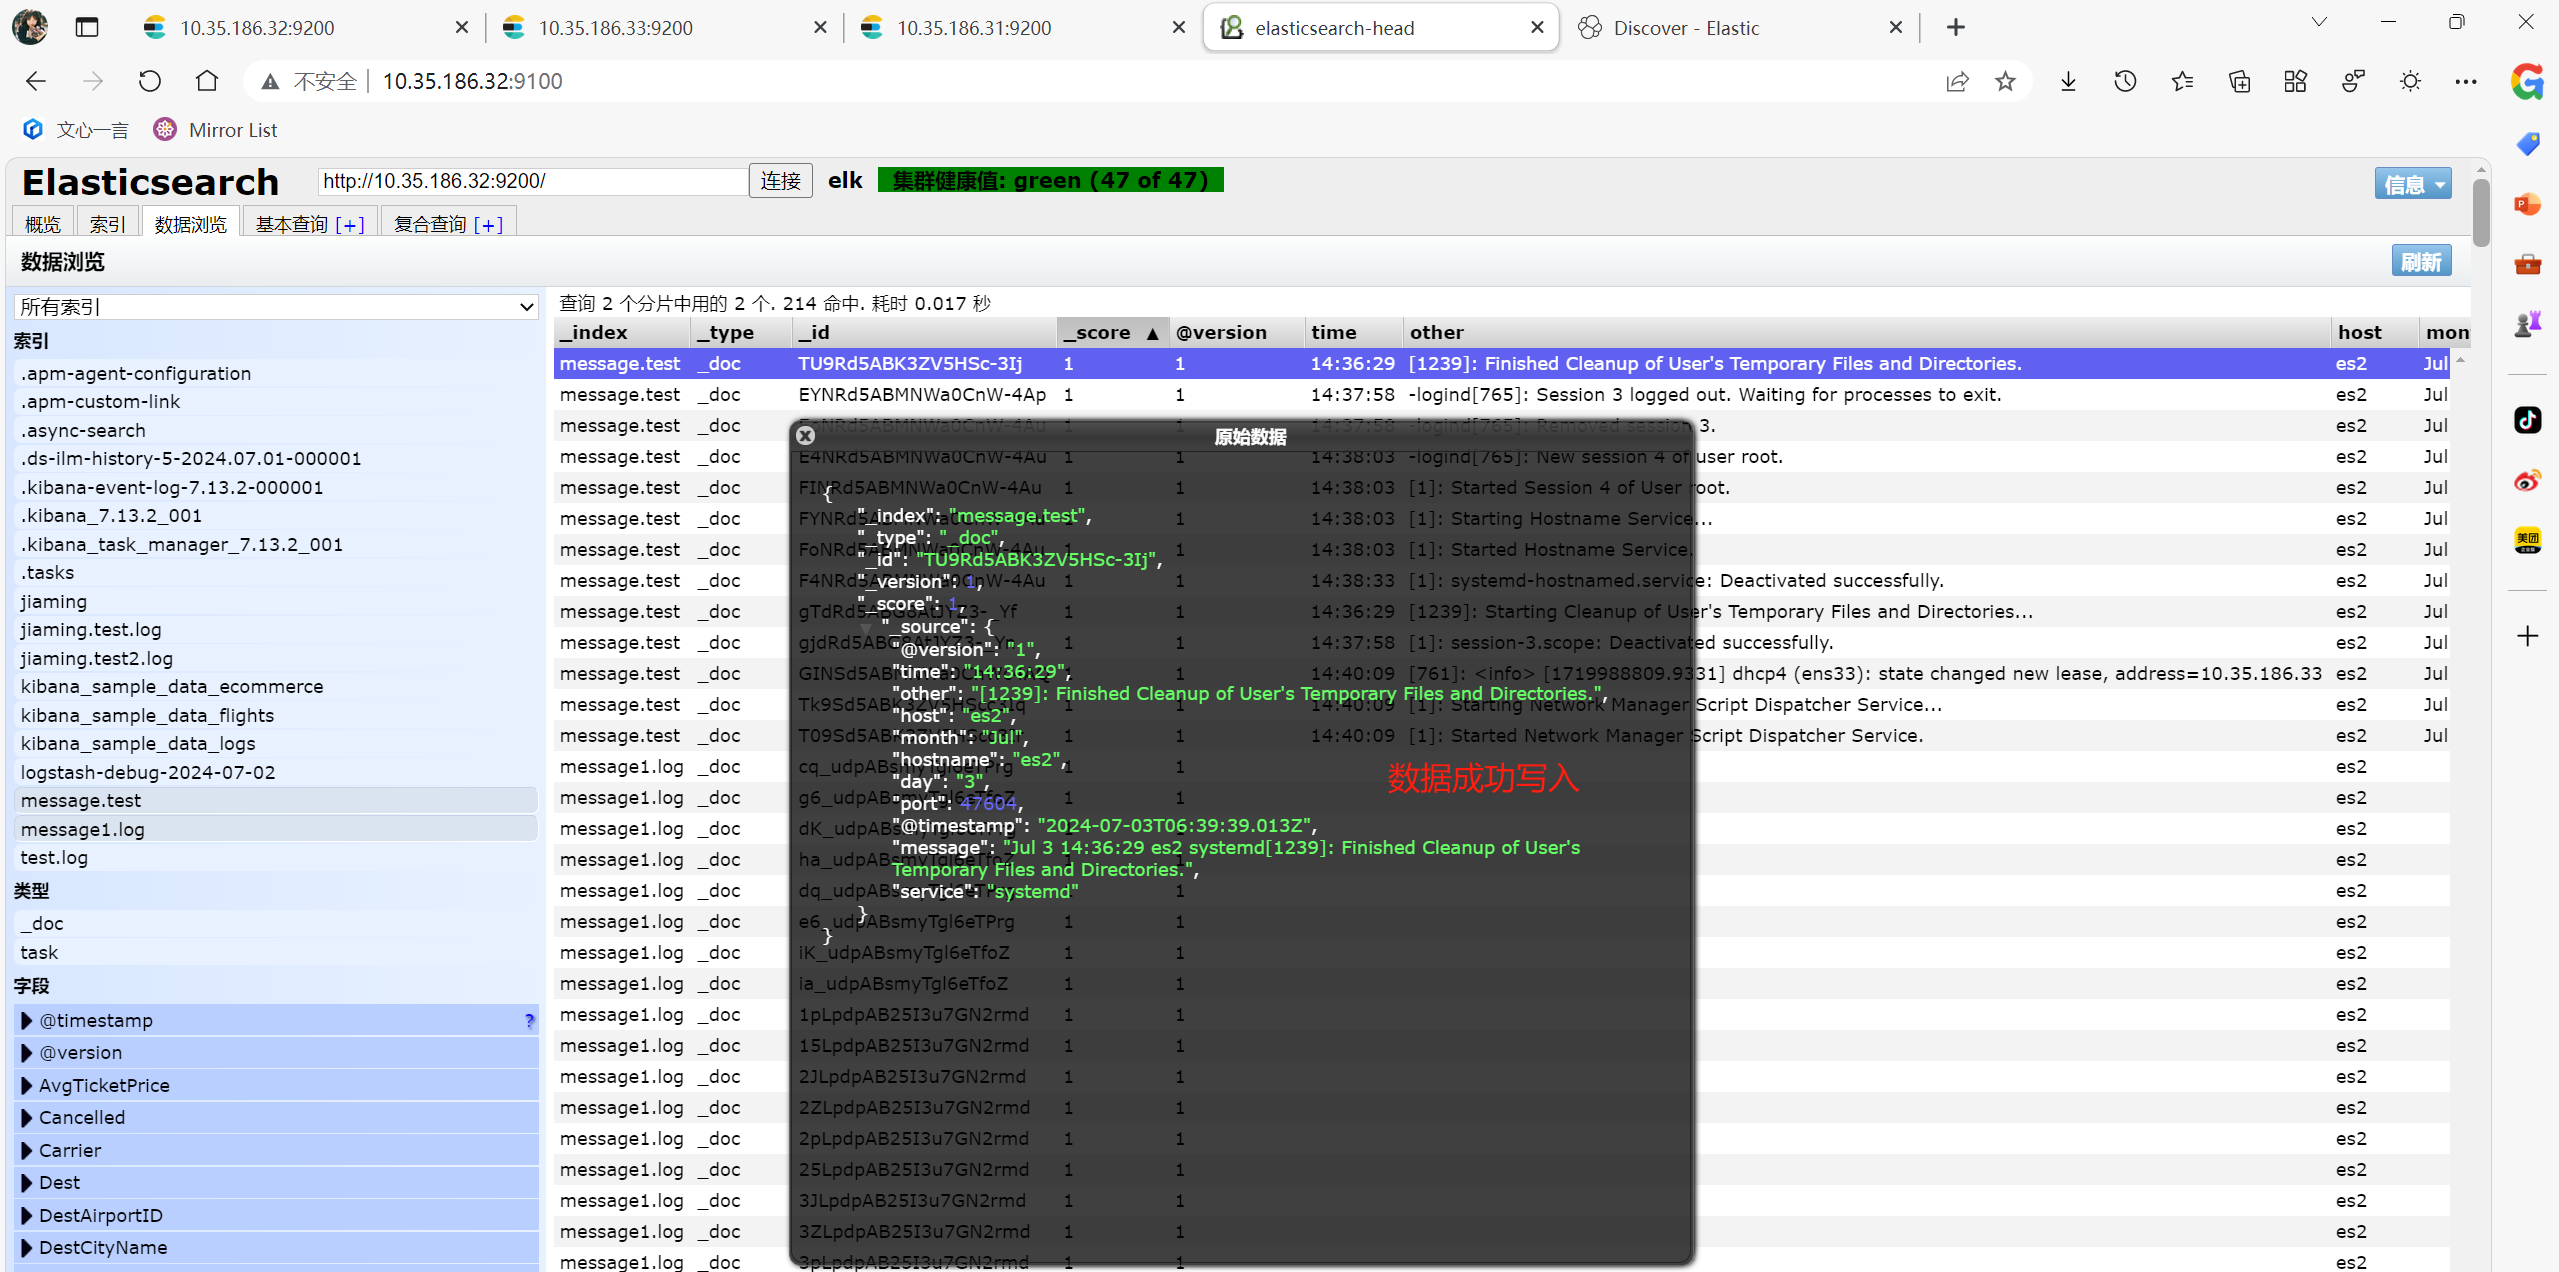Select the message1.log index in sidebar
Image resolution: width=2559 pixels, height=1272 pixels.
(x=276, y=829)
